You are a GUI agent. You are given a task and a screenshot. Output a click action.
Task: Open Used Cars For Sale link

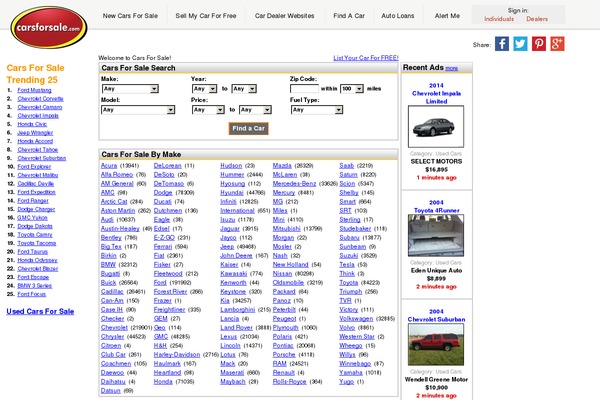tap(40, 312)
